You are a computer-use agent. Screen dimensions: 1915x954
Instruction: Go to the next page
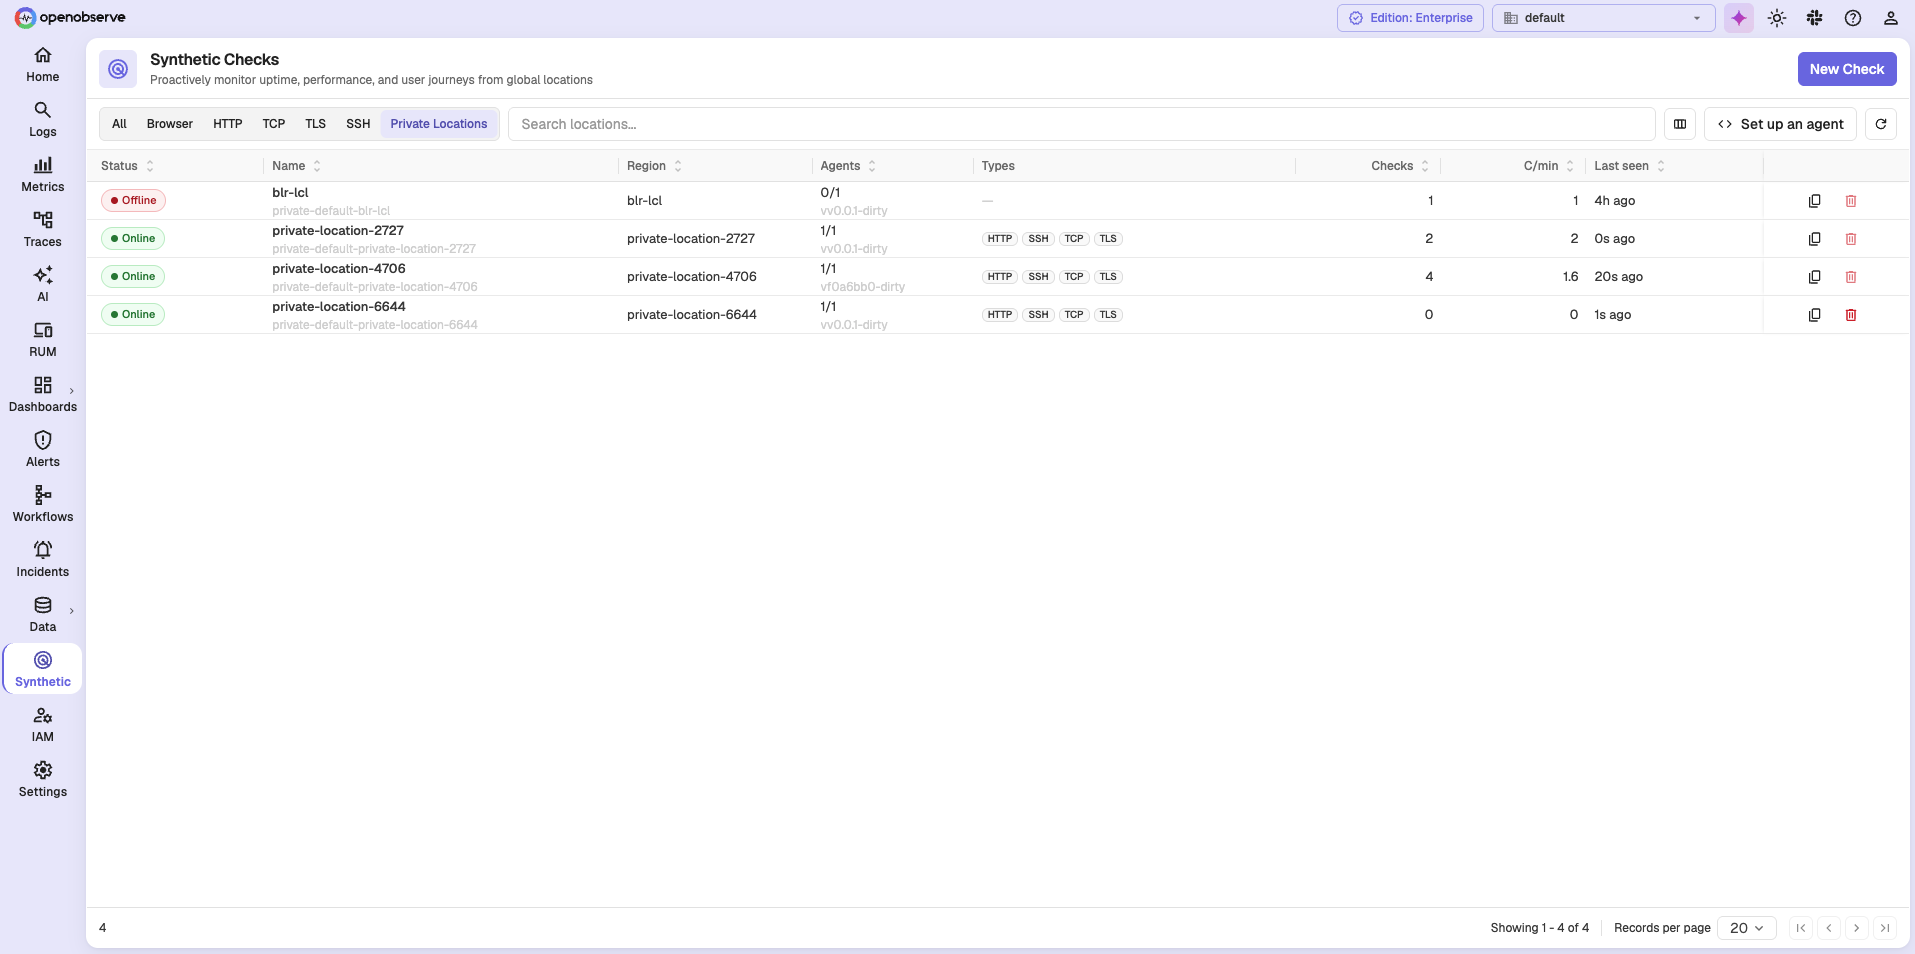pyautogui.click(x=1857, y=928)
